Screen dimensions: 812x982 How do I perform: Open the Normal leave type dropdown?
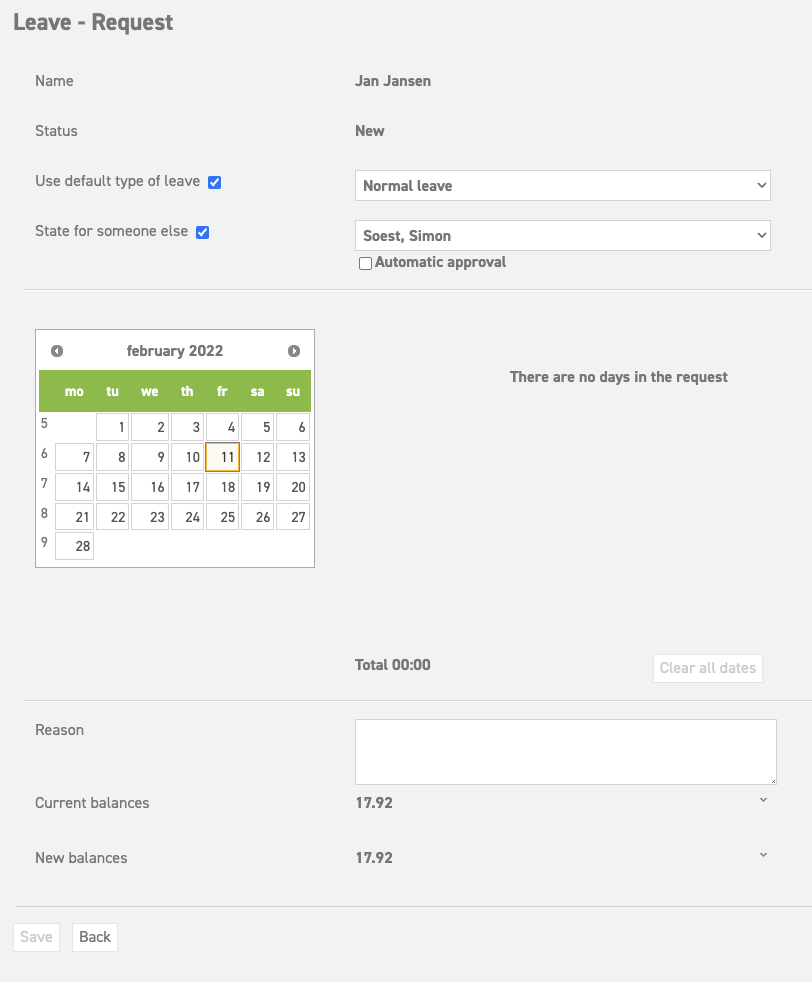[x=562, y=185]
